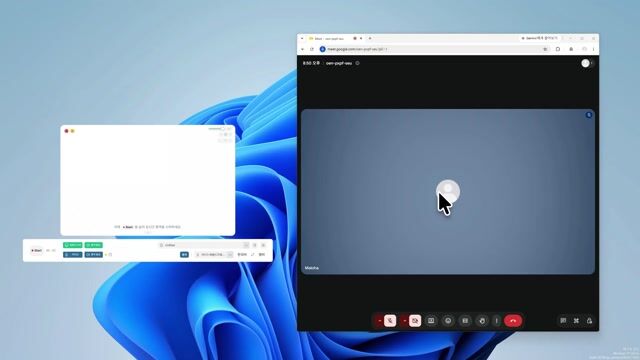
Task: Open more options in Meet toolbar
Action: coord(496,321)
